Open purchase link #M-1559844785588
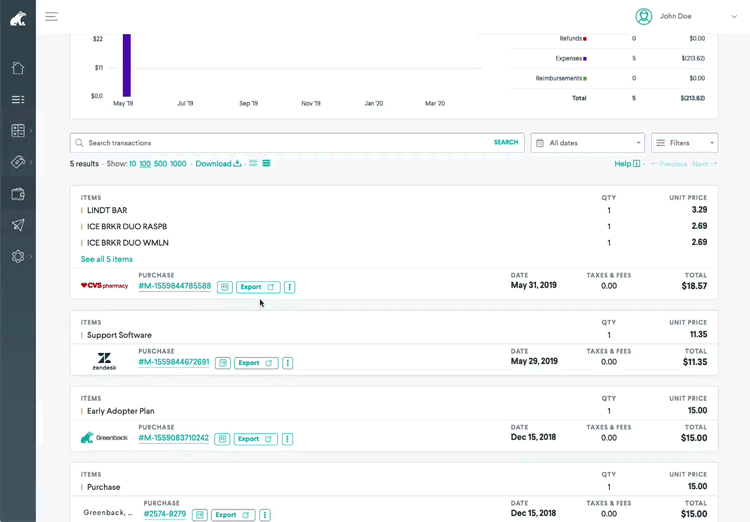Screen dimensions: 750x522 point(175,286)
